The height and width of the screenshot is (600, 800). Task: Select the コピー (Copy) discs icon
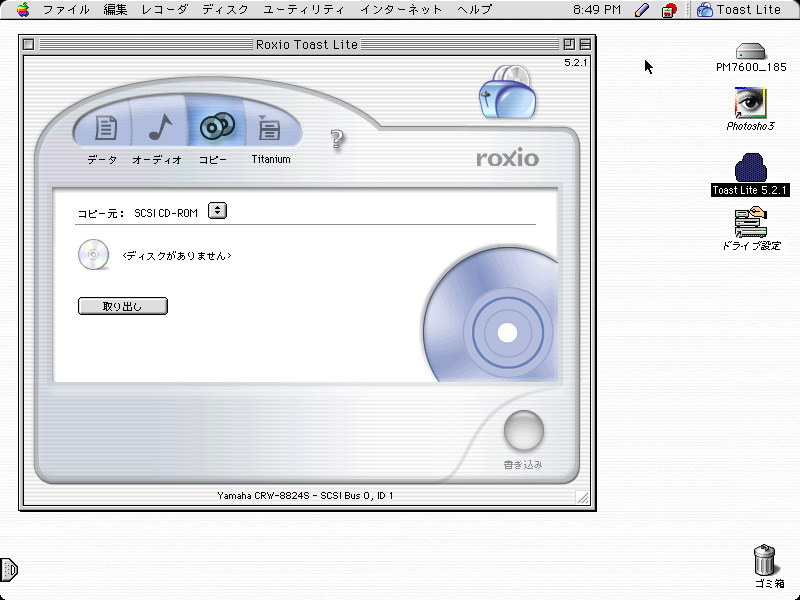[x=217, y=126]
